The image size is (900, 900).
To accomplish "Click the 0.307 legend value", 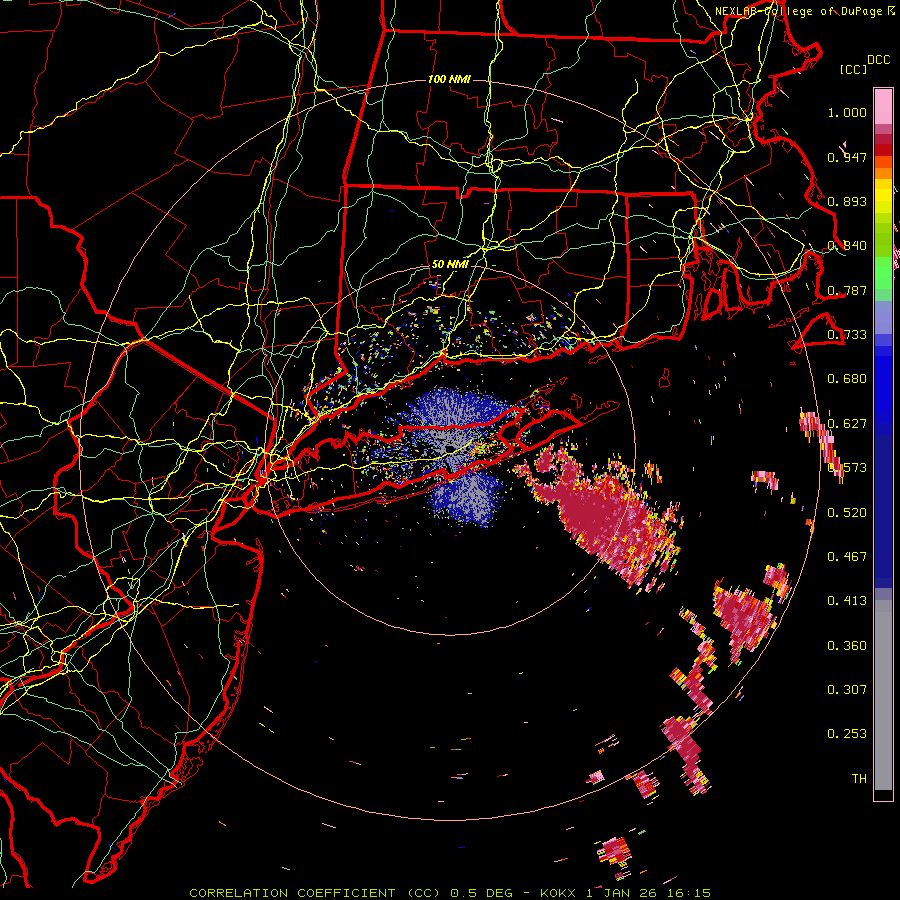I will (x=847, y=690).
